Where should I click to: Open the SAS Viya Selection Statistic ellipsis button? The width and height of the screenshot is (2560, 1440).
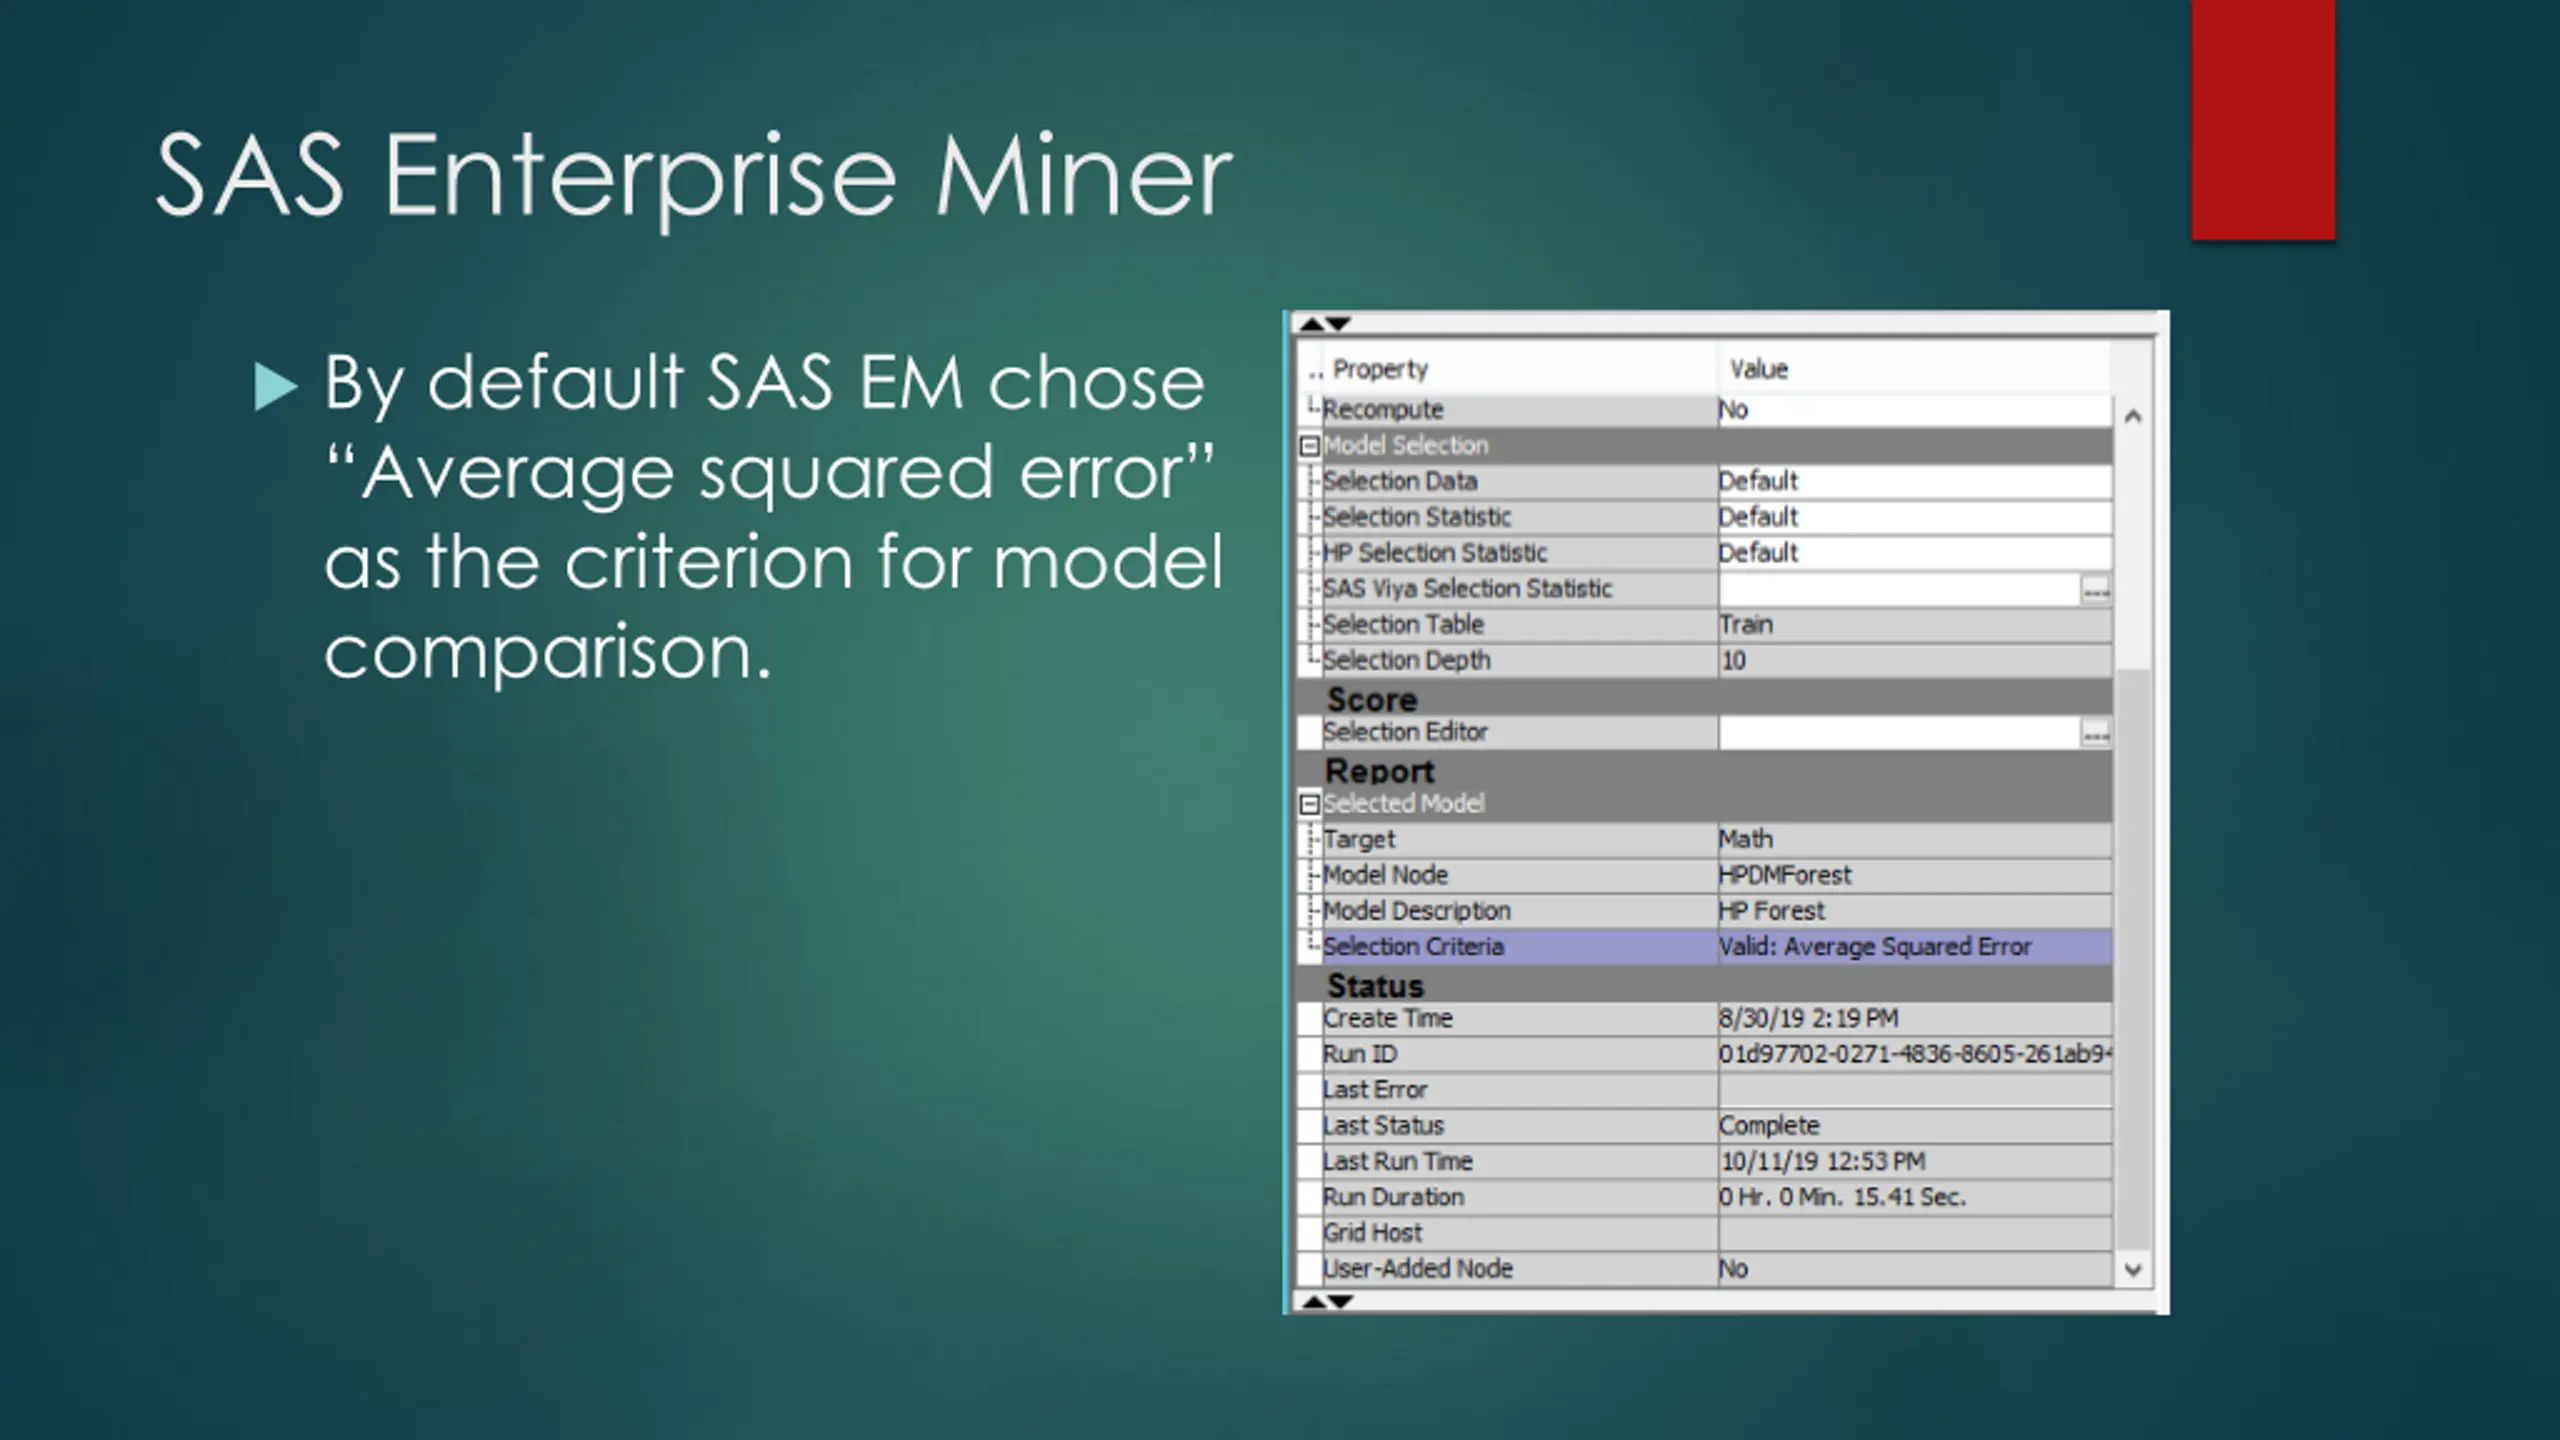[2095, 590]
